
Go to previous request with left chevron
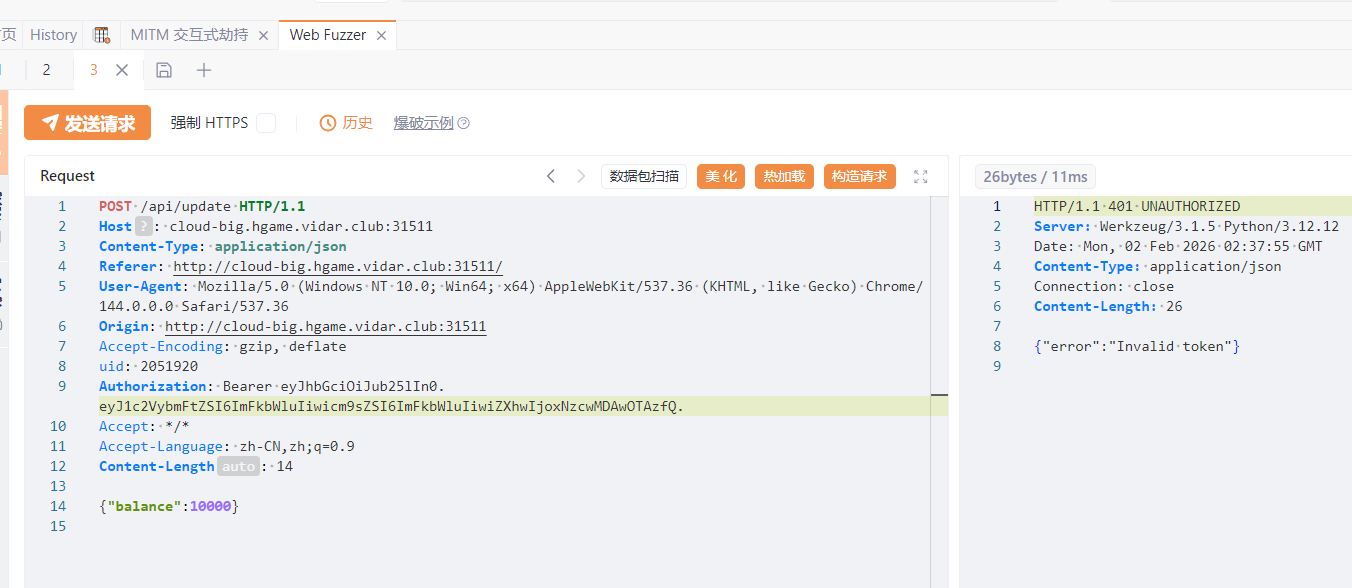(551, 176)
